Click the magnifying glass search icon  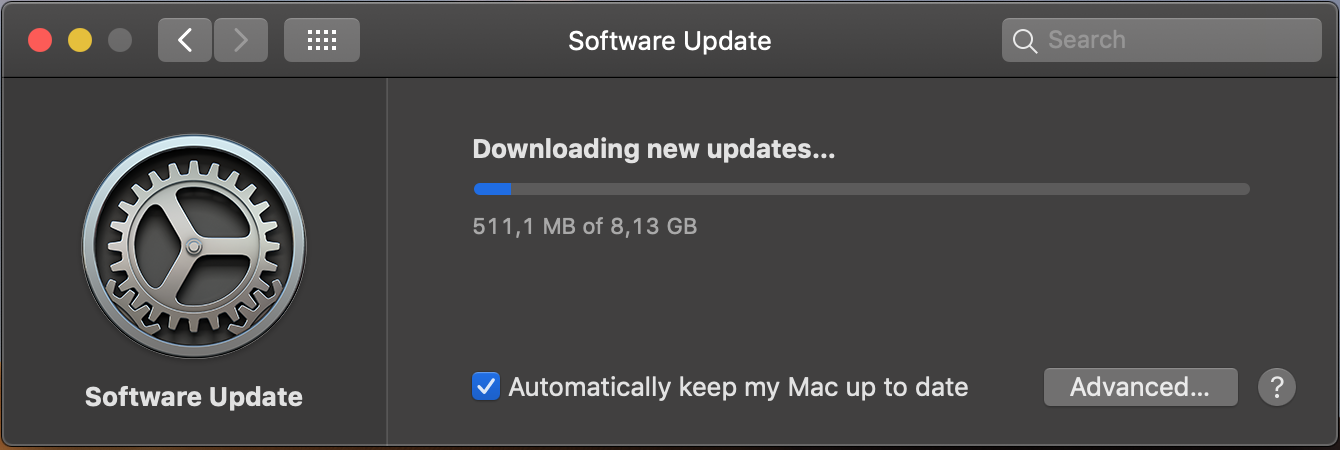tap(1024, 41)
